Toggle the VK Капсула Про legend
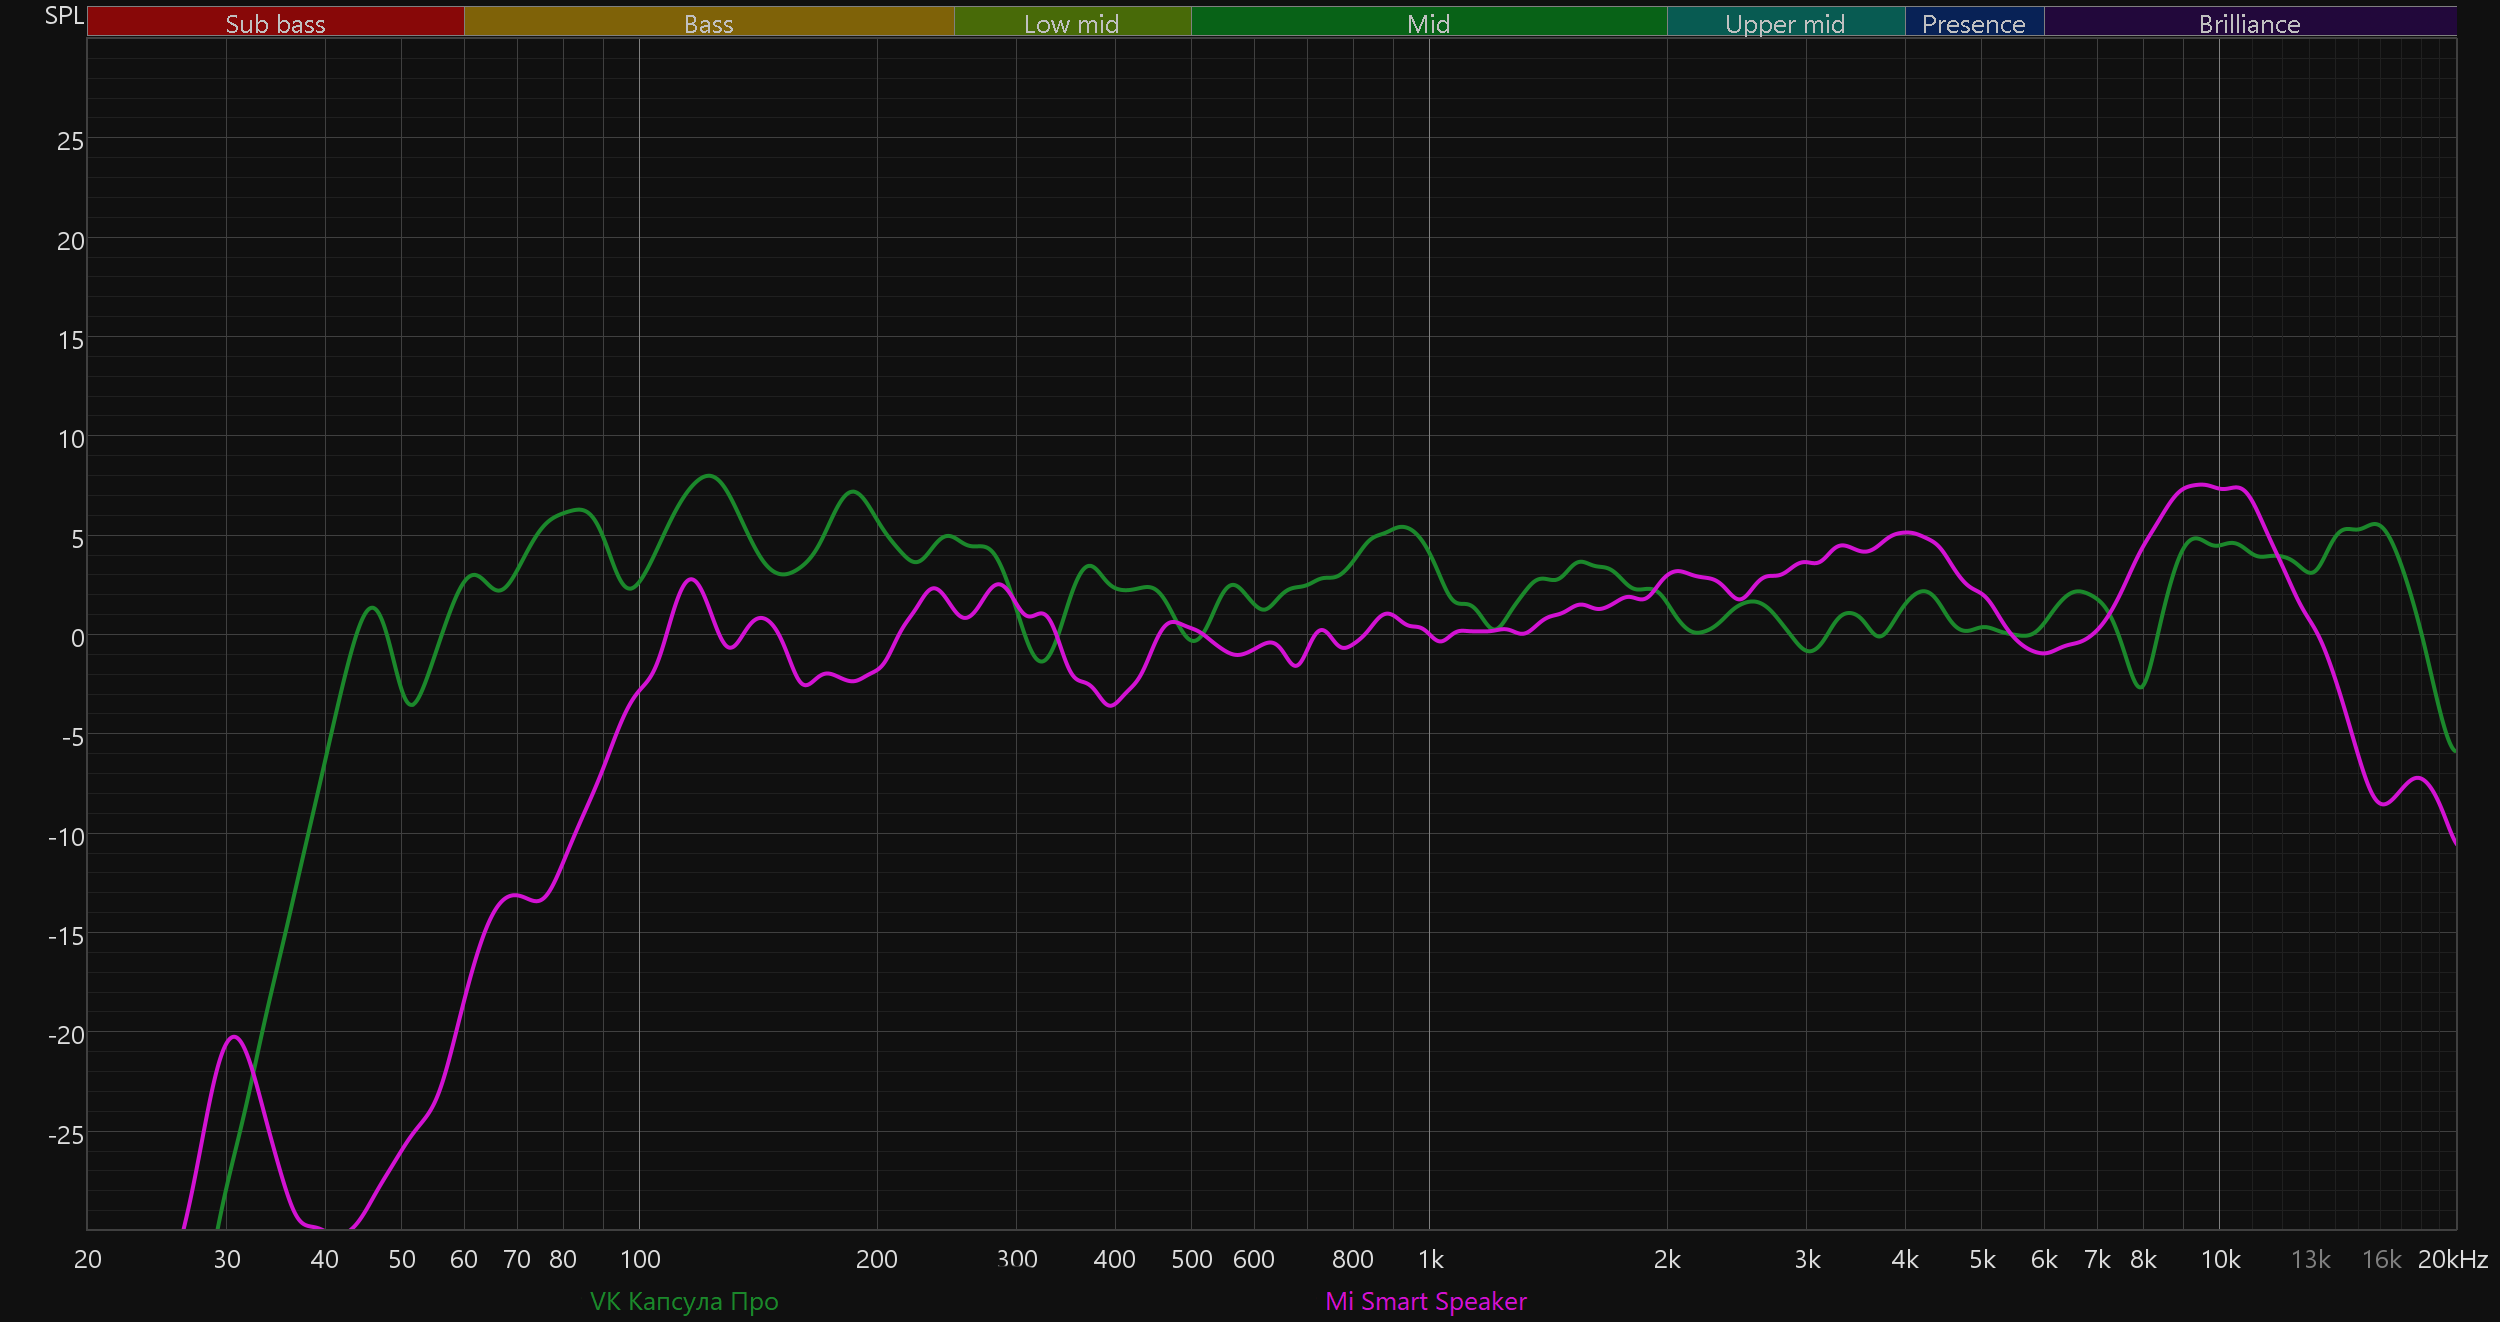2500x1322 pixels. tap(684, 1301)
